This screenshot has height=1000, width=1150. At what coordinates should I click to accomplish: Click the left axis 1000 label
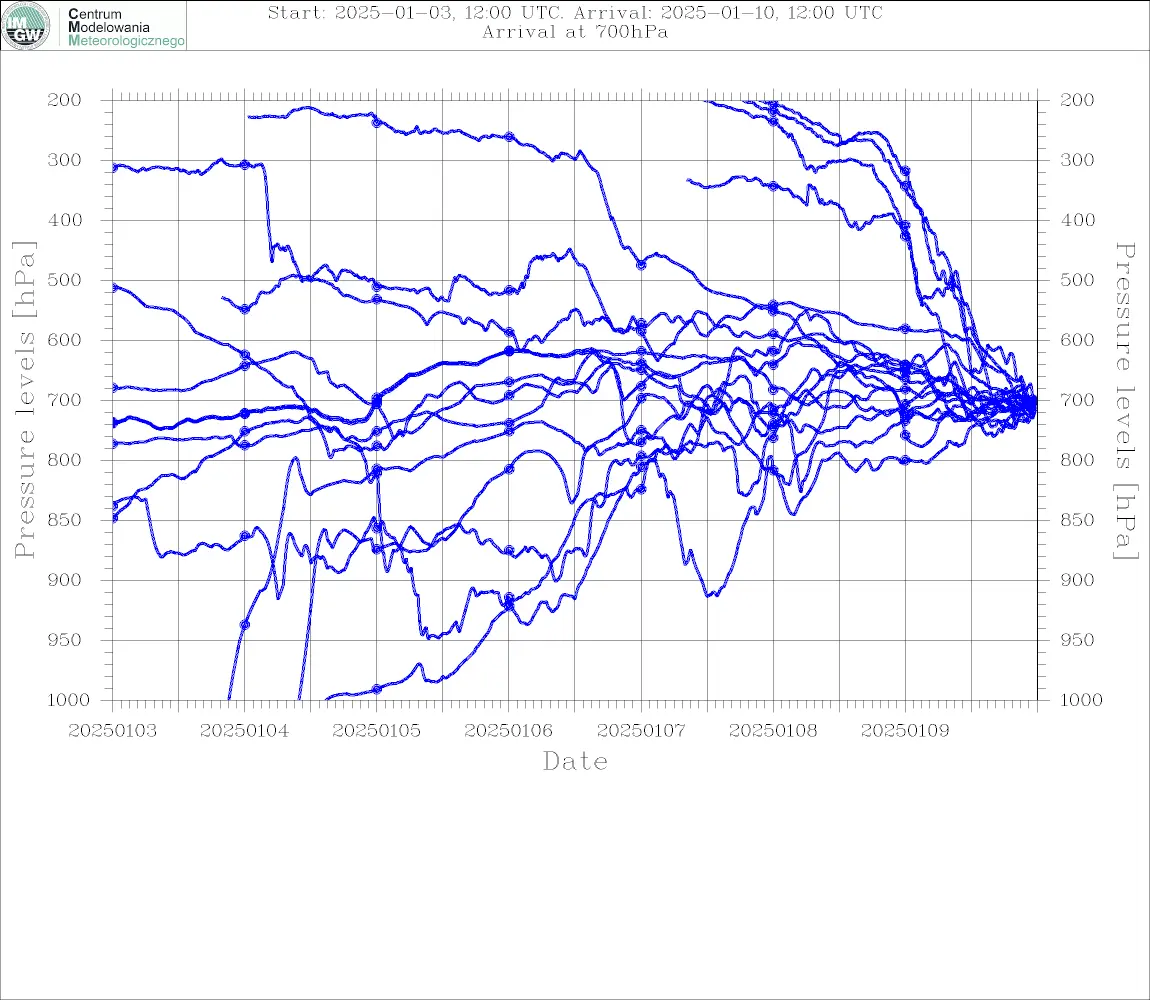coord(68,700)
